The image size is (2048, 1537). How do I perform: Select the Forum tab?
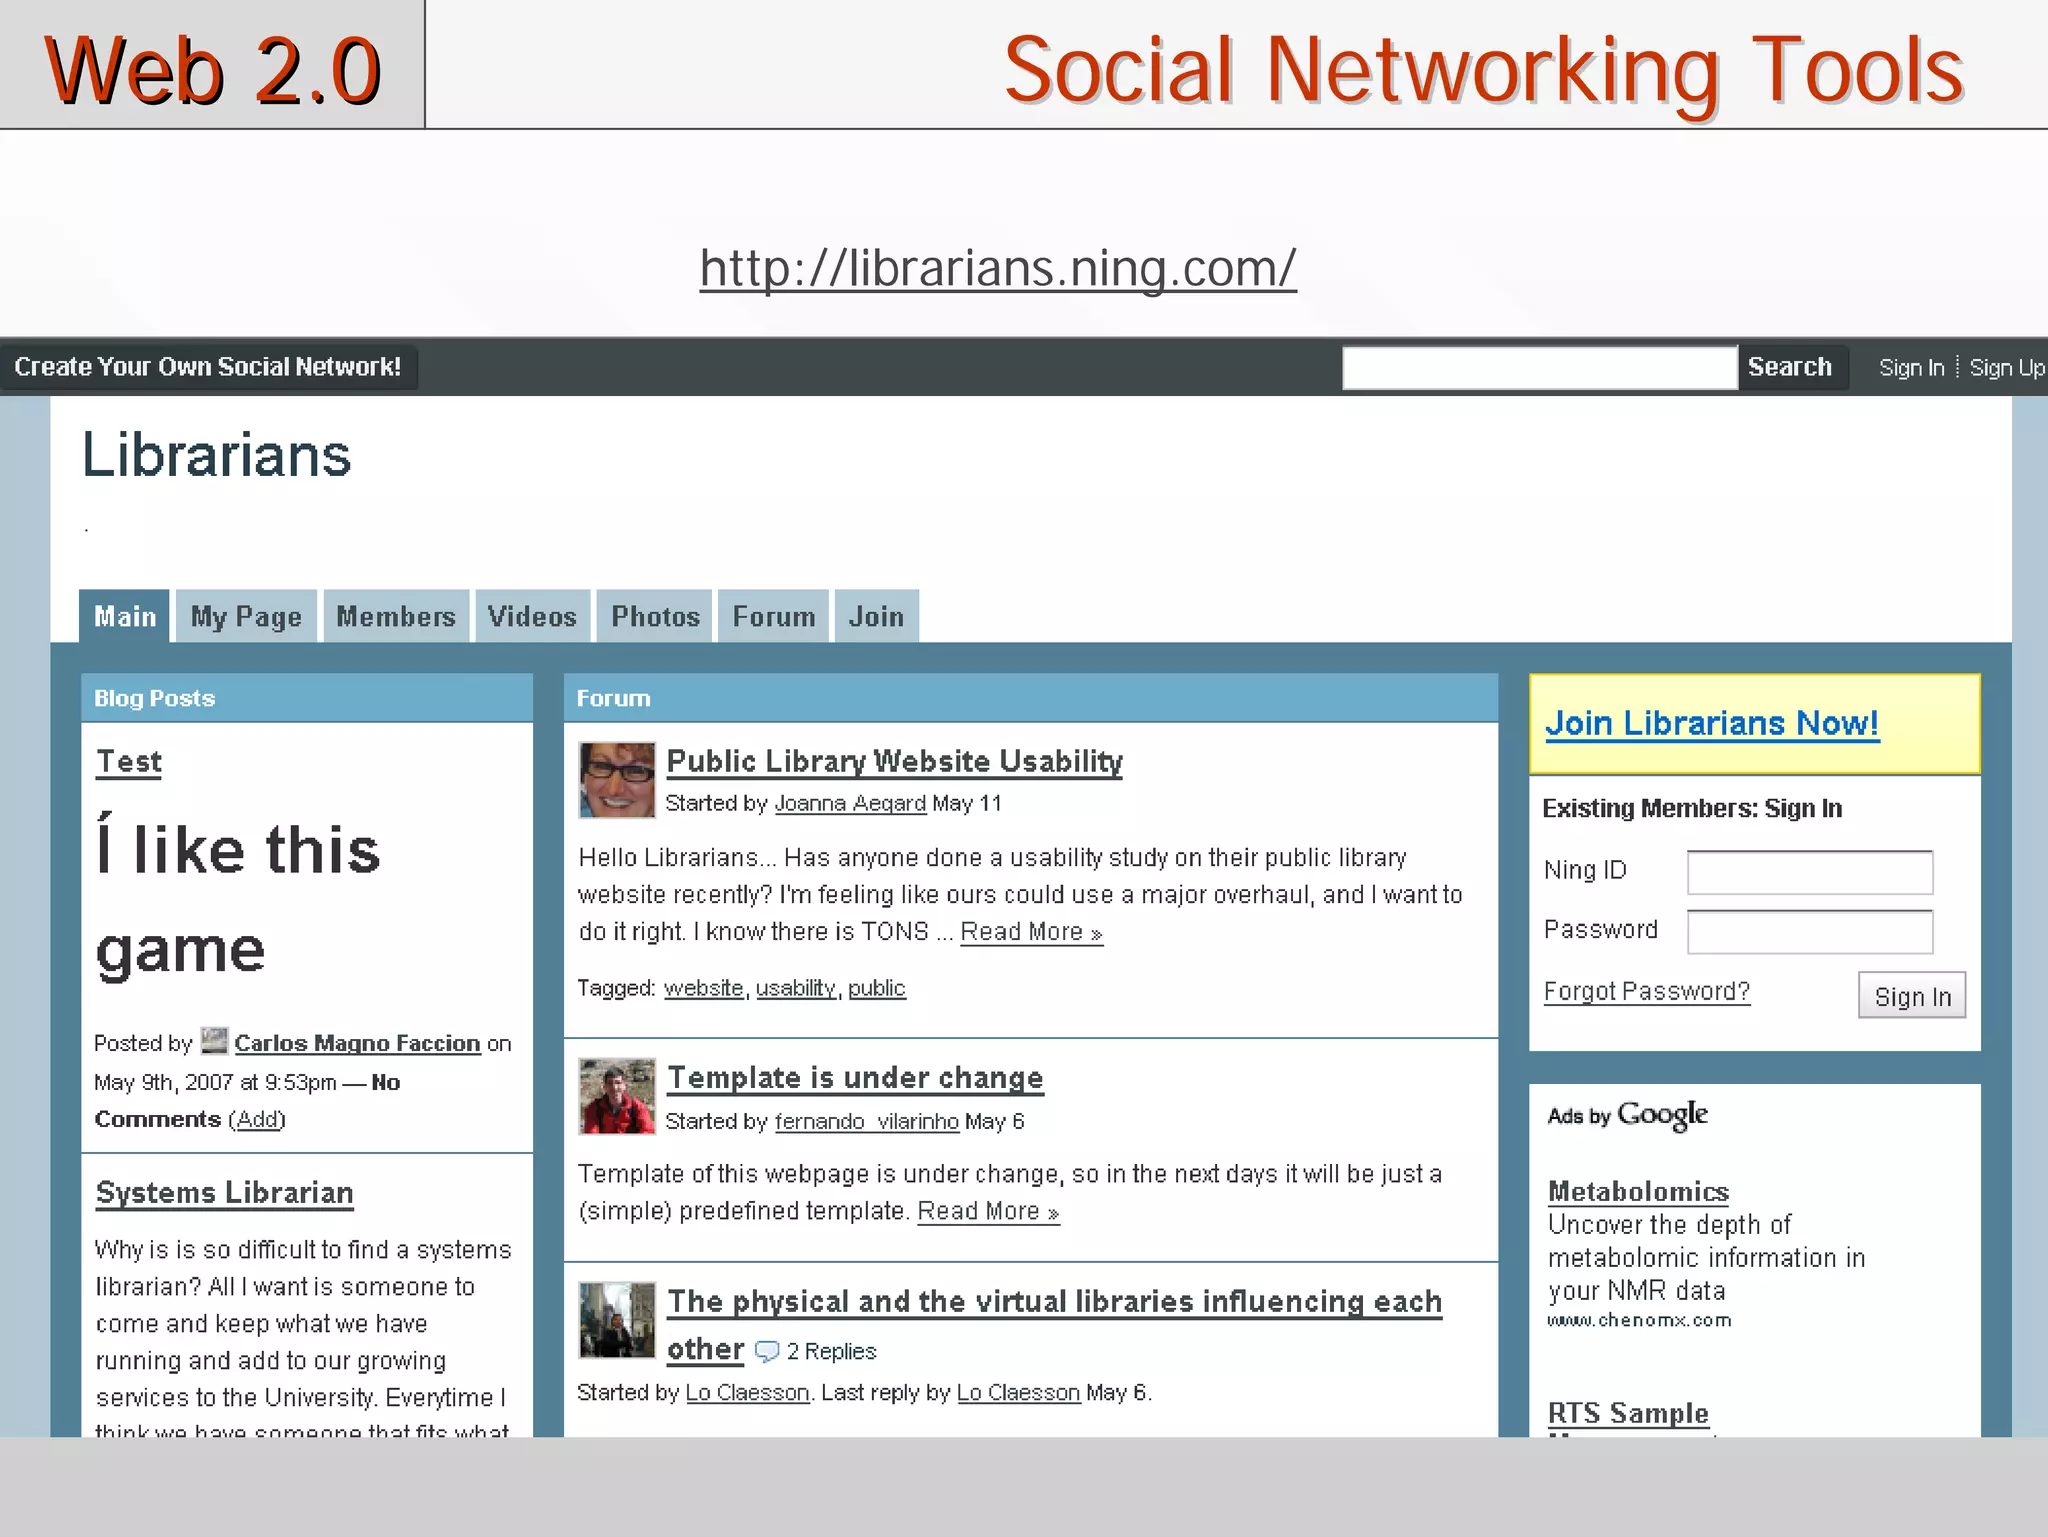pos(773,617)
